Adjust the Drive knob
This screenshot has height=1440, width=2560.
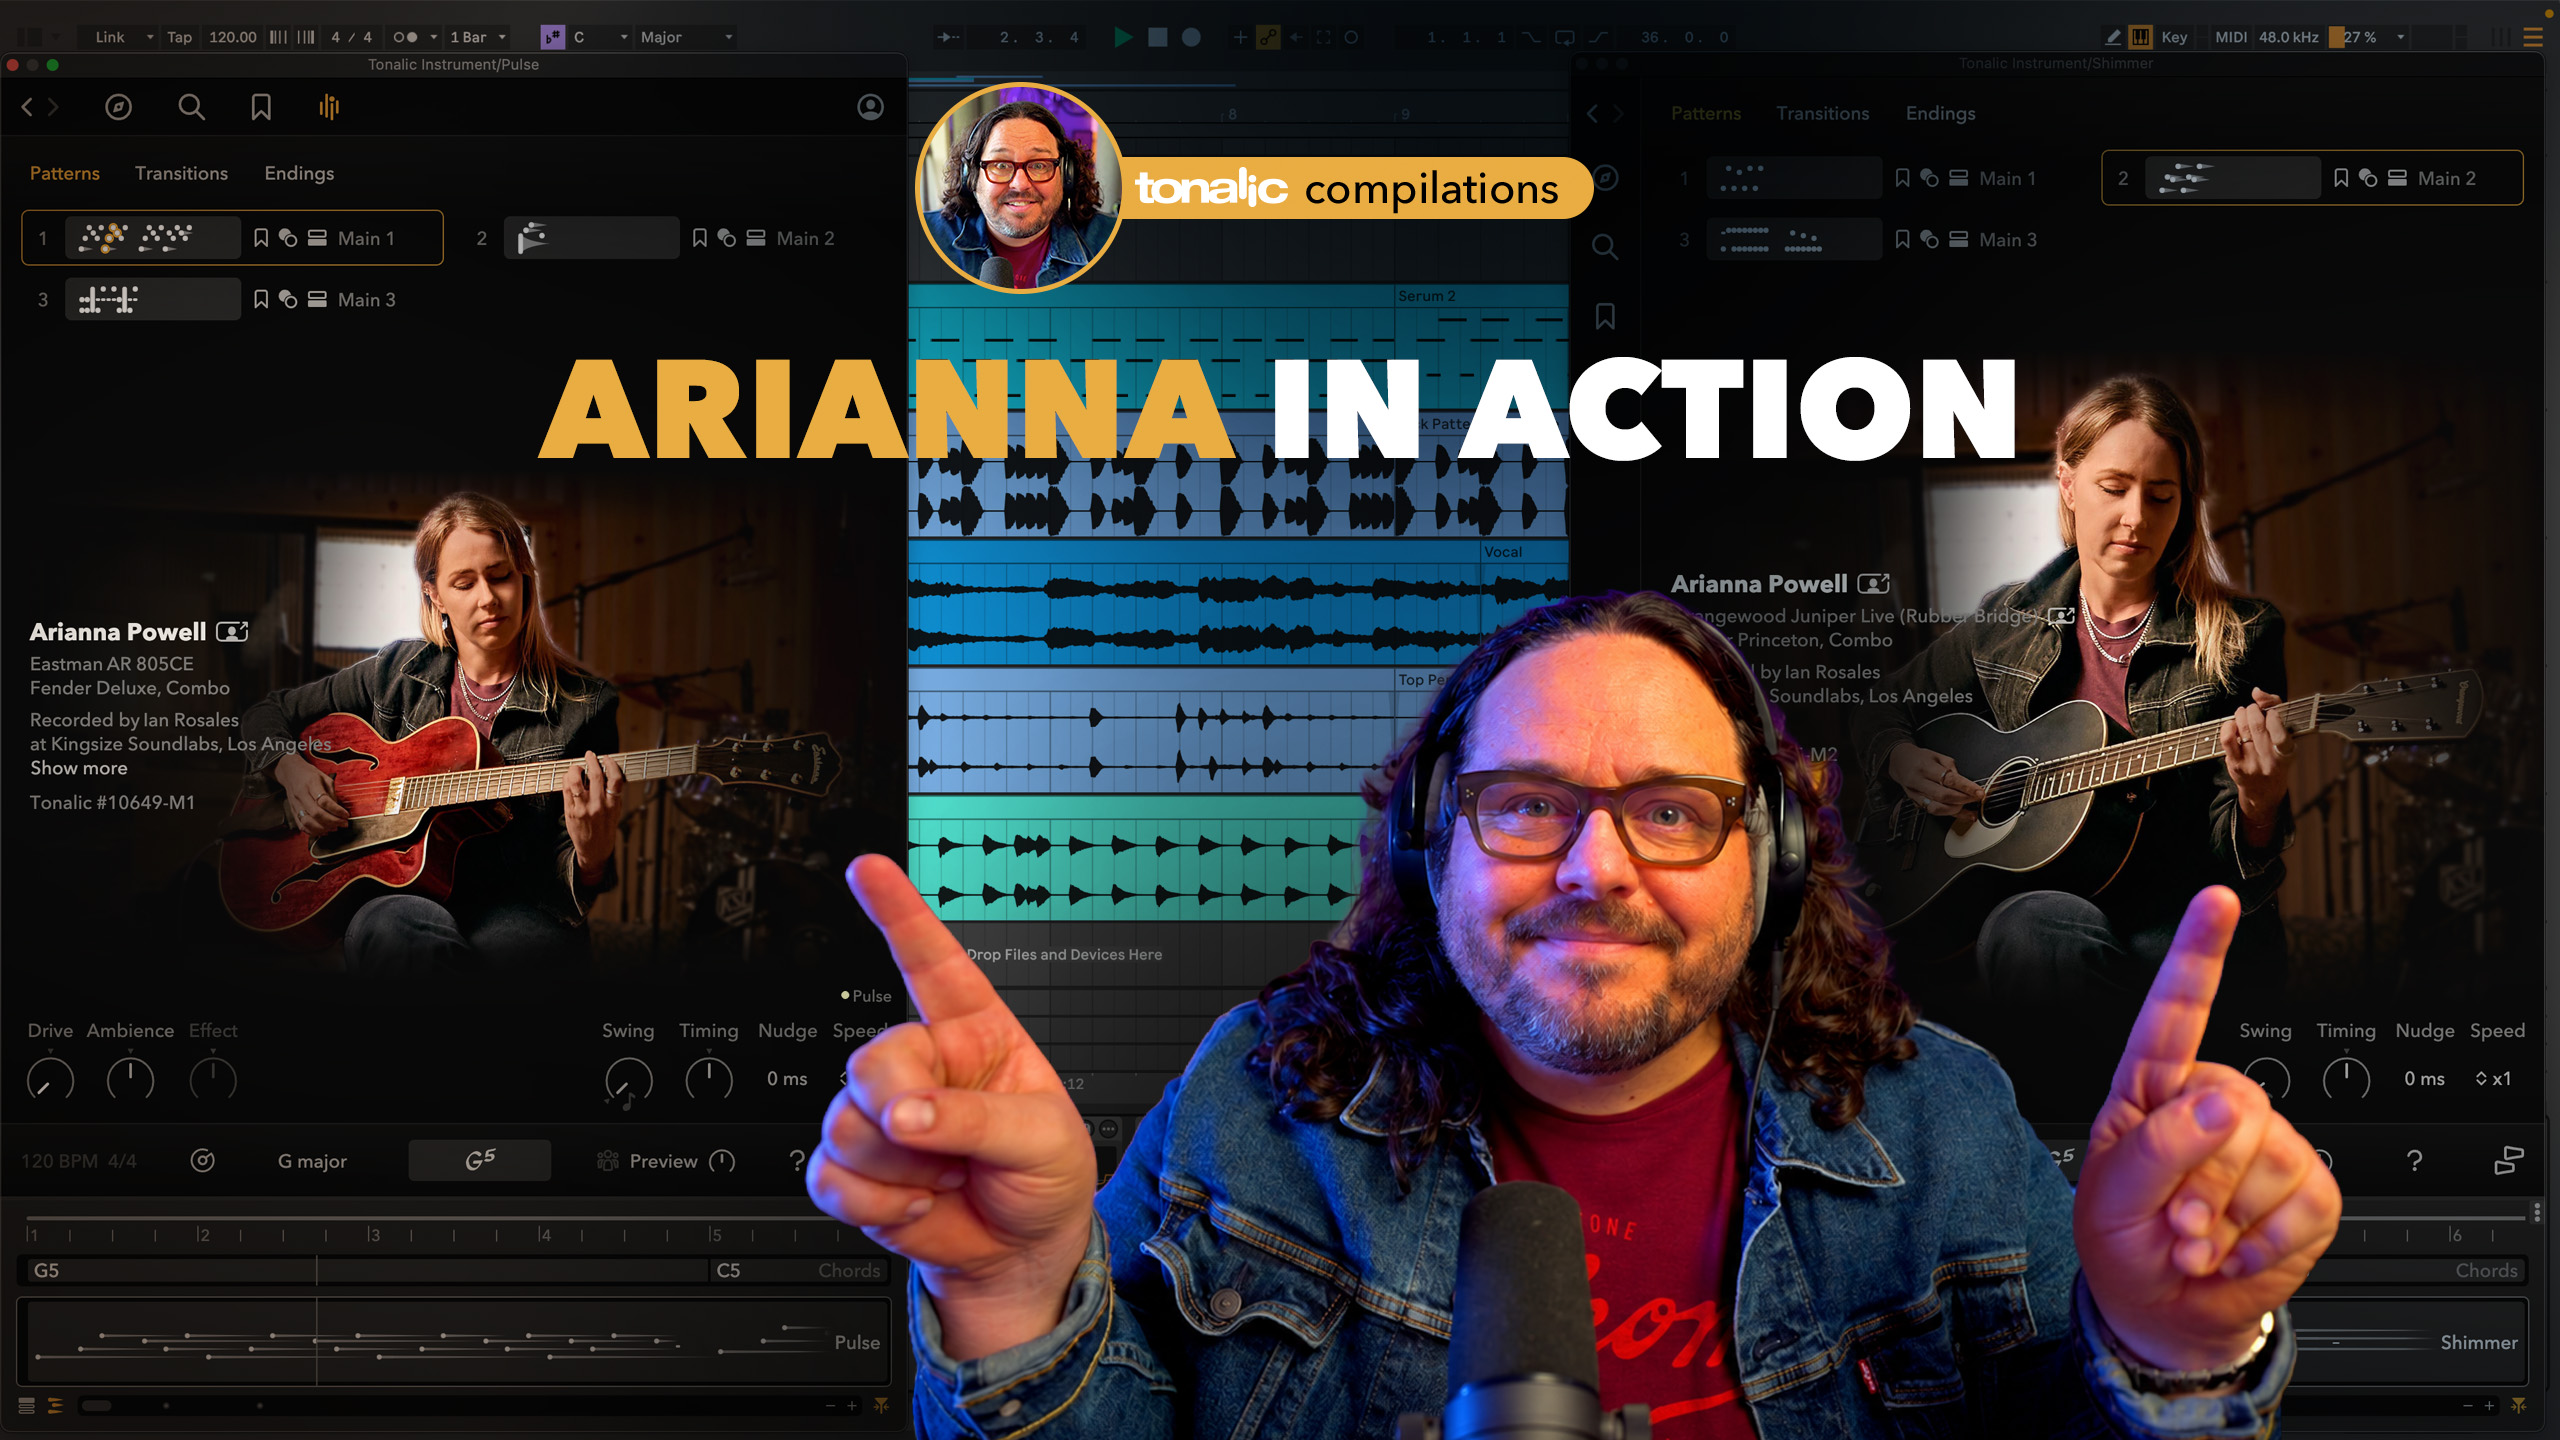pos(50,1080)
